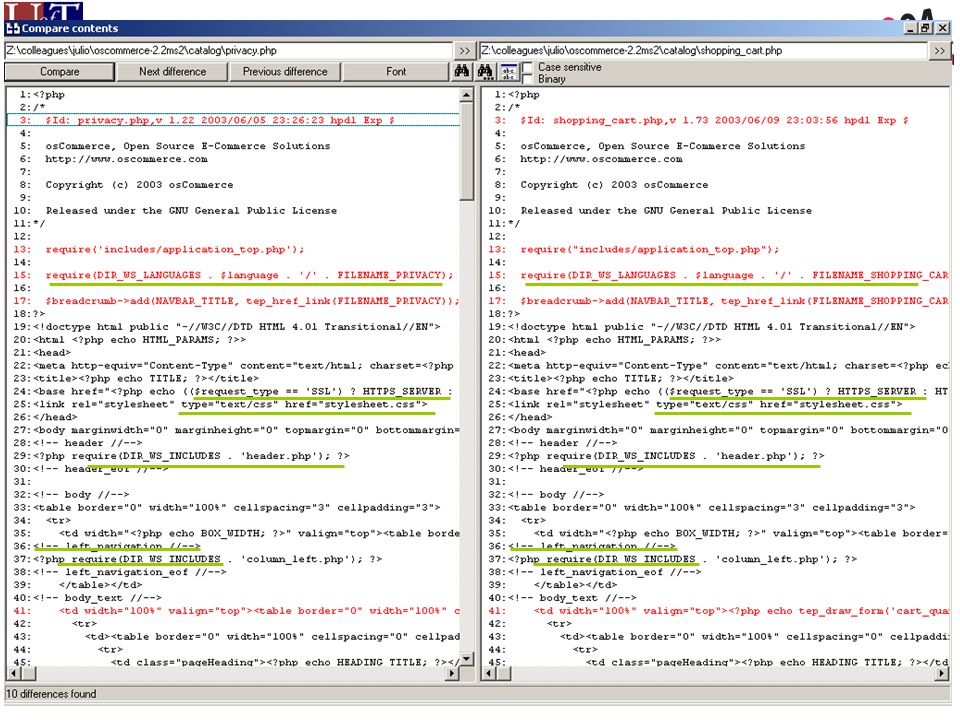Select the '10 differences found' status text

tap(51, 694)
